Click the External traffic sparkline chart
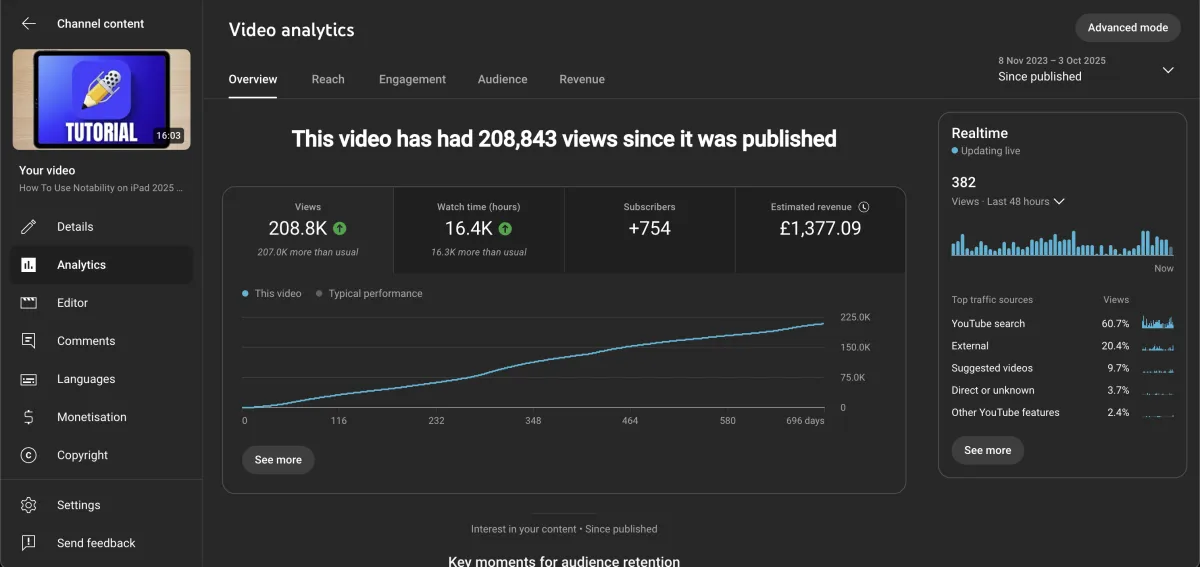 tap(1158, 346)
